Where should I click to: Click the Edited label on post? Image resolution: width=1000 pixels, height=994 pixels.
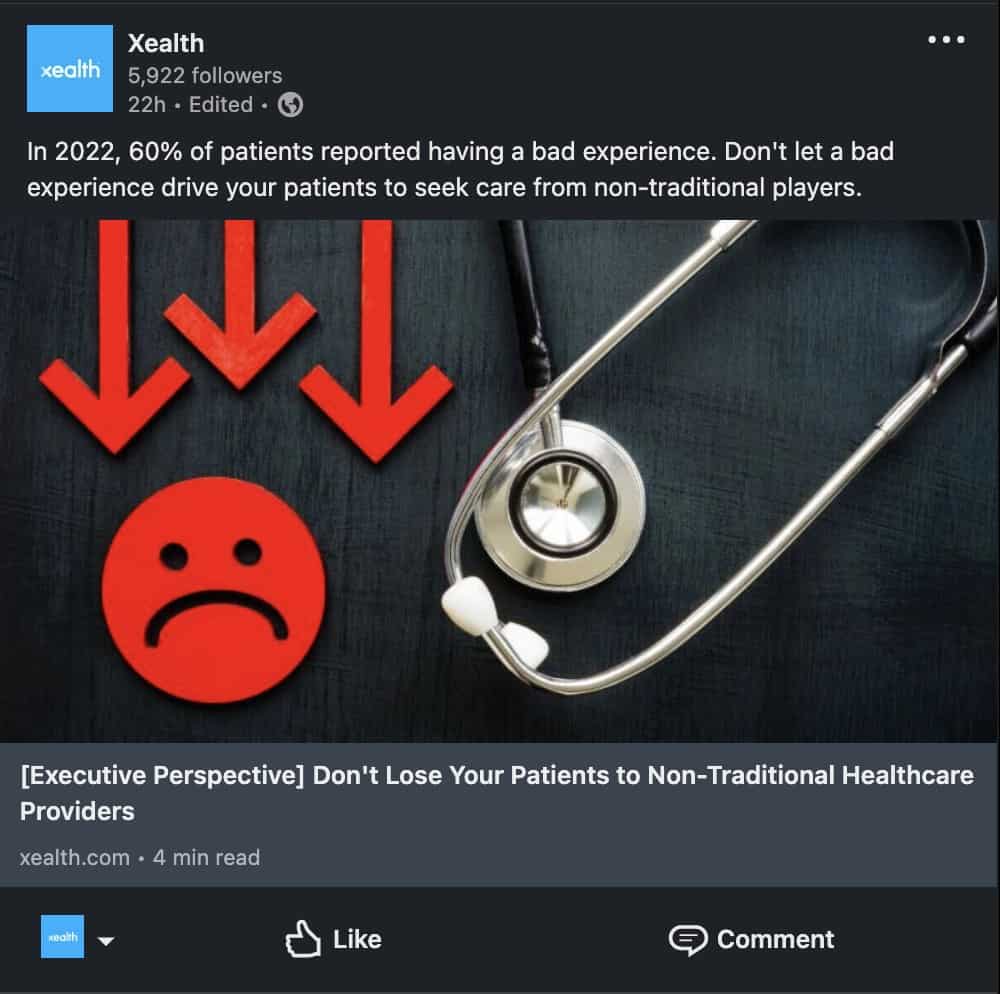(221, 105)
